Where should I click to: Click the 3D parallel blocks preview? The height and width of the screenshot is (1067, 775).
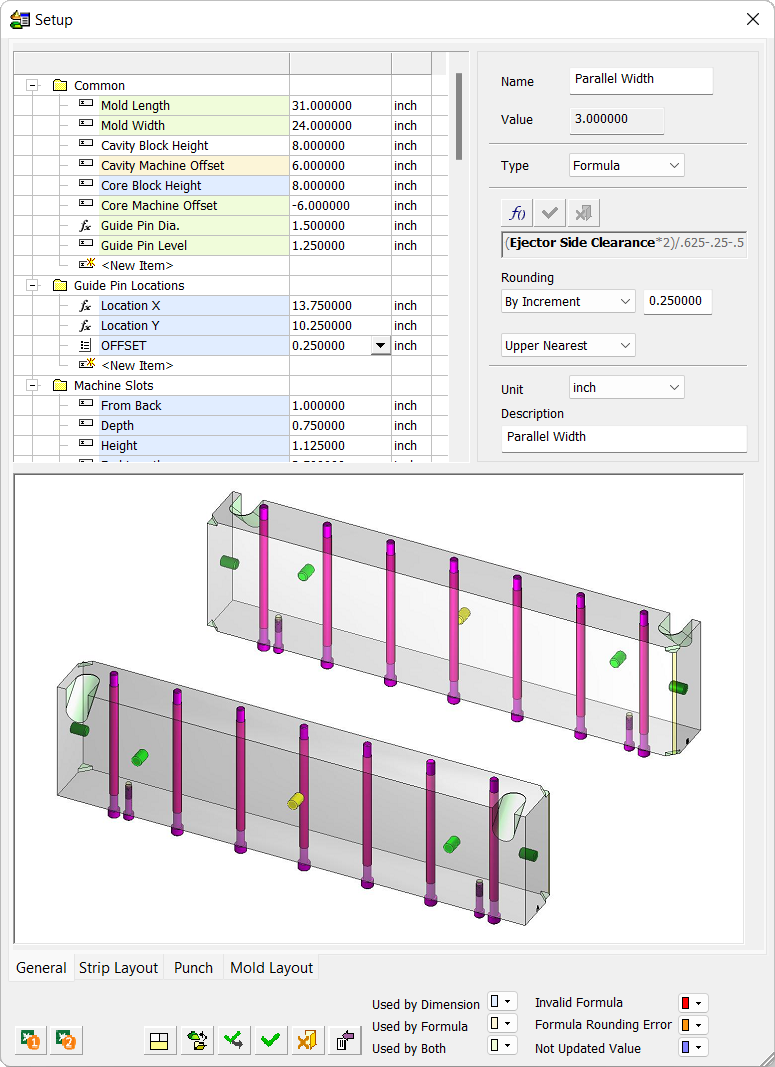tap(378, 708)
